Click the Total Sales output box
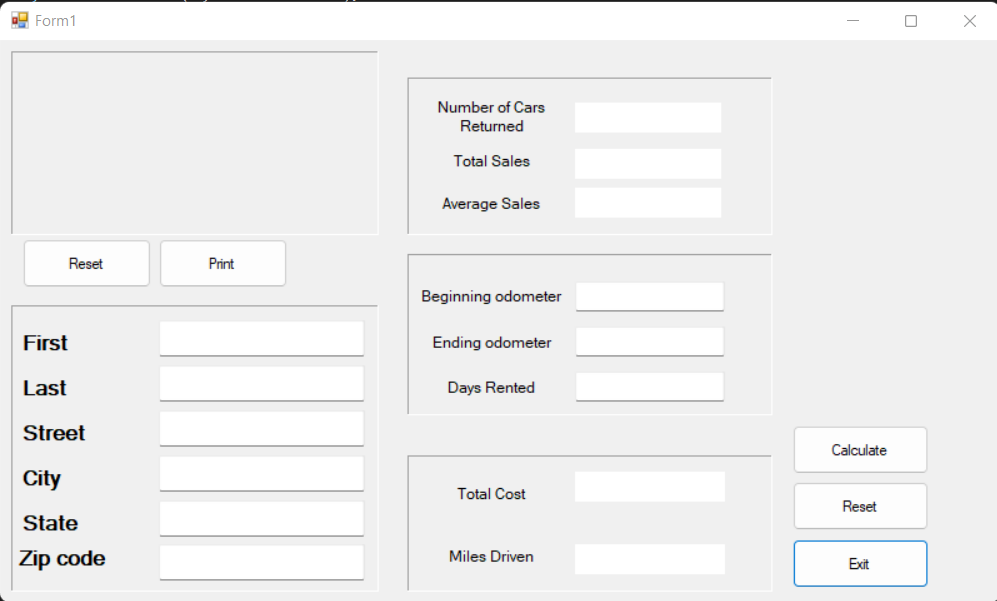The width and height of the screenshot is (997, 601). click(x=647, y=163)
